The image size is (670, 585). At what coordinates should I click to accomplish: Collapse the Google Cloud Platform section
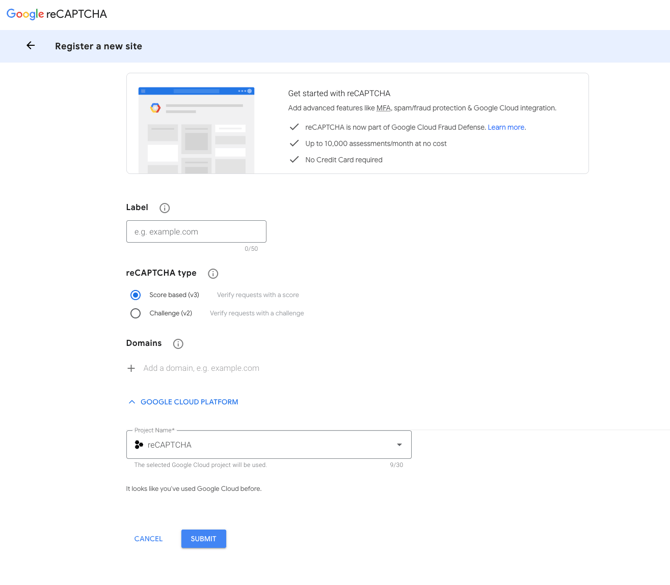pyautogui.click(x=183, y=402)
